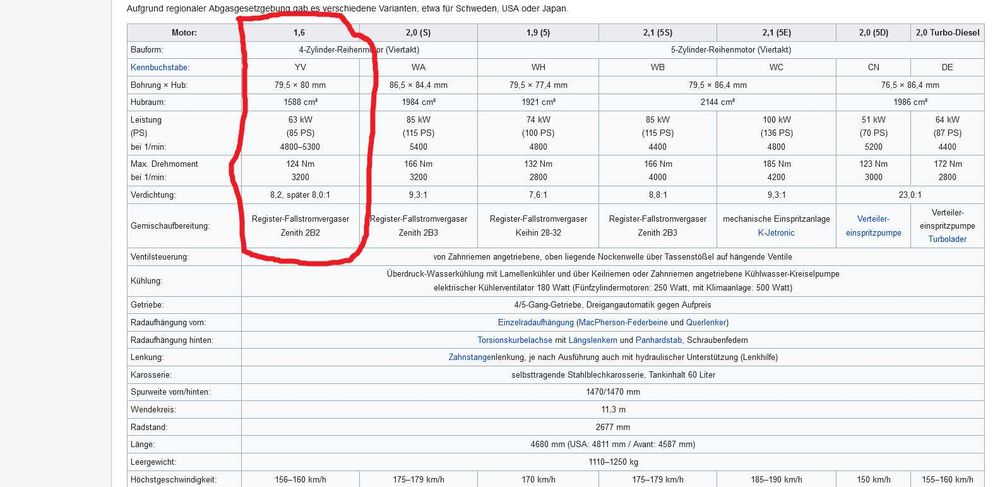Follow the K-Jetronic link

click(776, 233)
